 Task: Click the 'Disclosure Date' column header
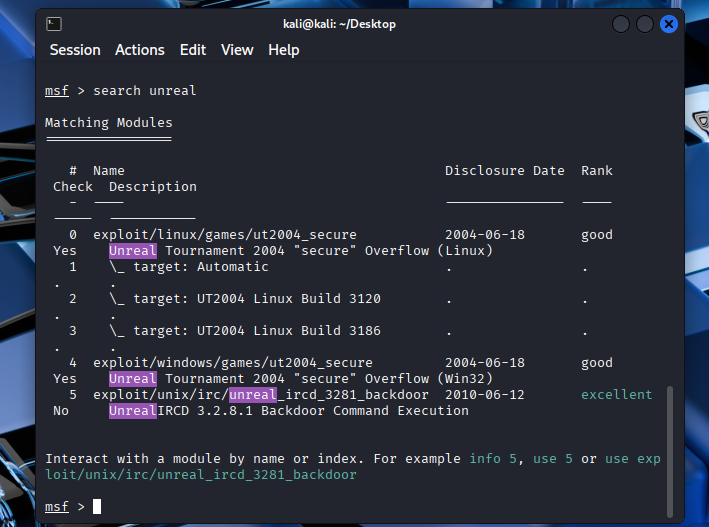tap(505, 171)
